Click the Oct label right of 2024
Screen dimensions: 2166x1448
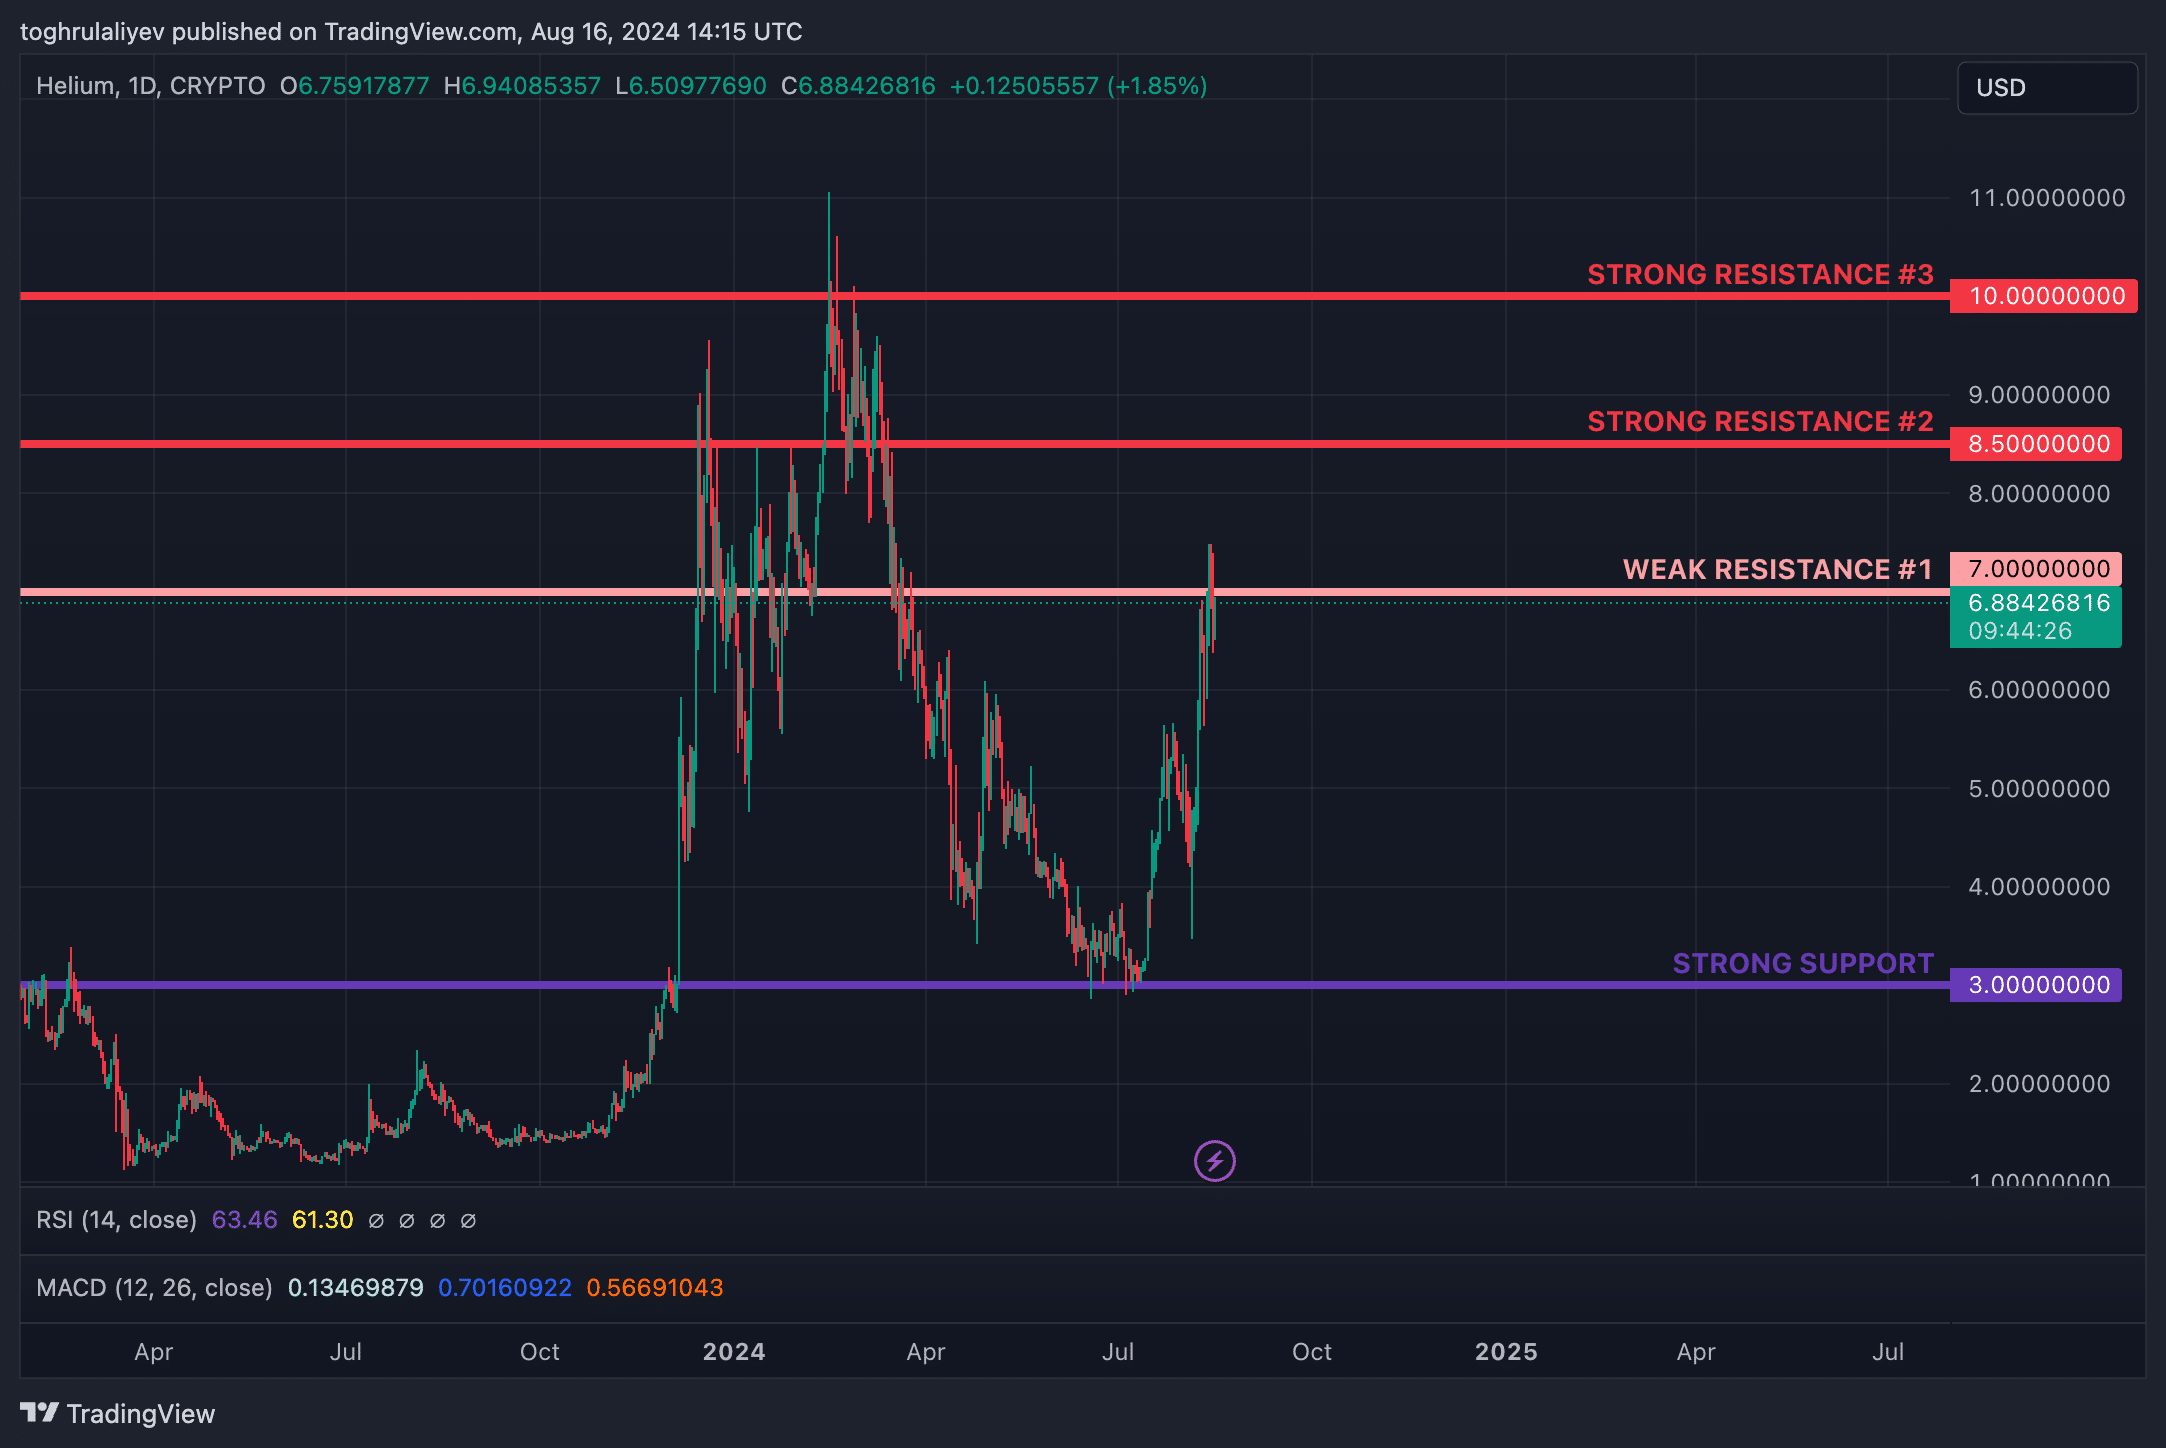pyautogui.click(x=1312, y=1352)
